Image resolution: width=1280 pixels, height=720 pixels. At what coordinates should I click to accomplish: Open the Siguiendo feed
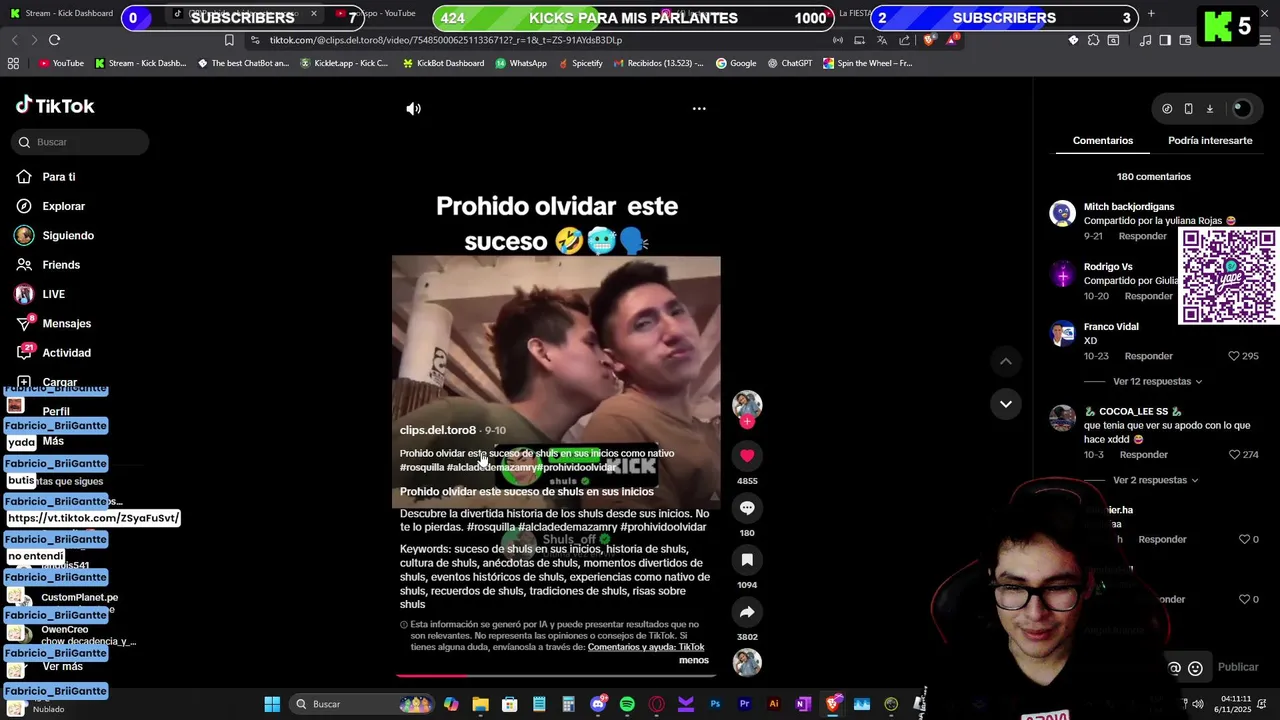click(67, 236)
